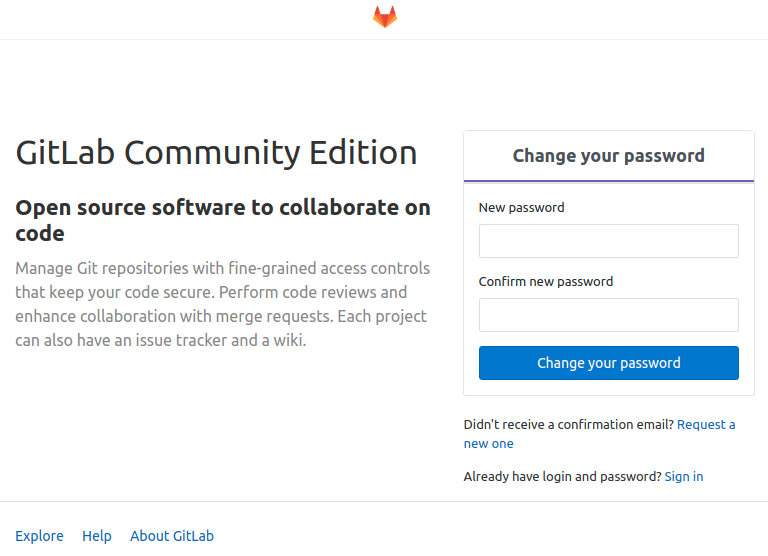Open the About GitLab footer link
This screenshot has width=768, height=556.
(172, 536)
